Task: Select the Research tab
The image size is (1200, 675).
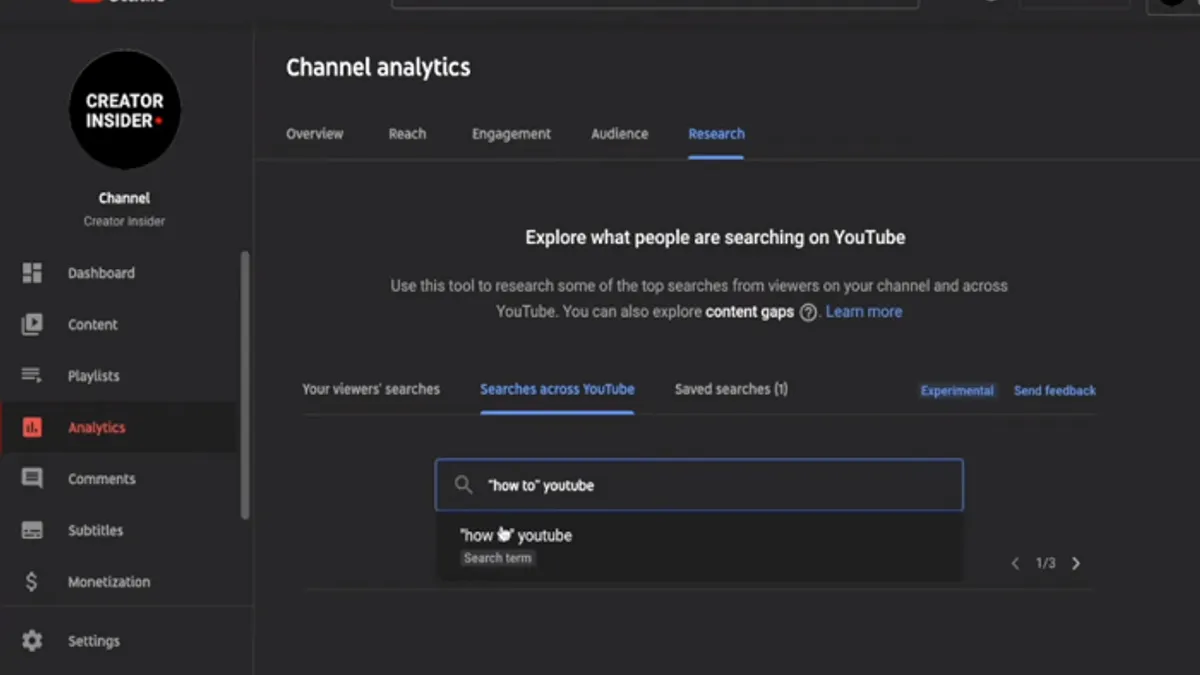Action: pyautogui.click(x=716, y=134)
